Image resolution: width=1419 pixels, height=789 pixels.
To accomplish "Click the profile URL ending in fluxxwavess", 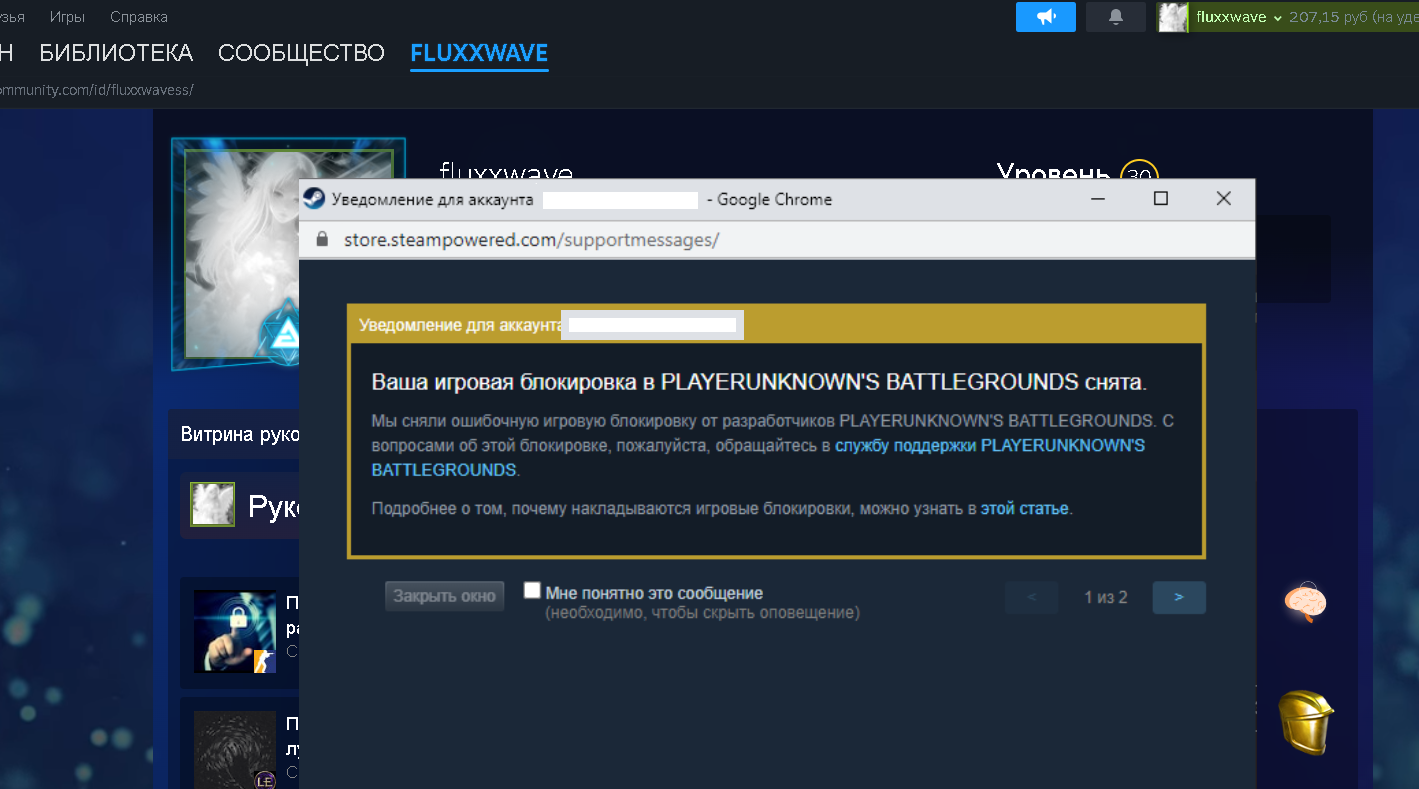I will pos(96,90).
